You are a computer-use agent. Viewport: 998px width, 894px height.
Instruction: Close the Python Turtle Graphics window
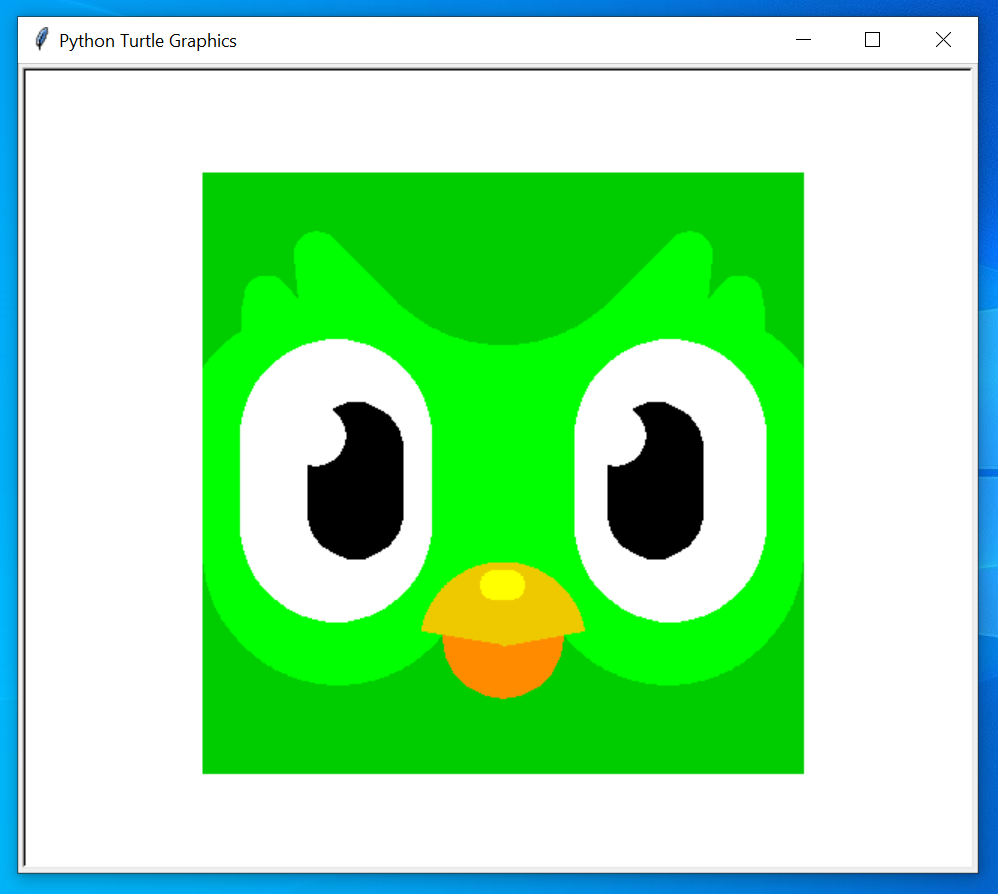click(943, 39)
